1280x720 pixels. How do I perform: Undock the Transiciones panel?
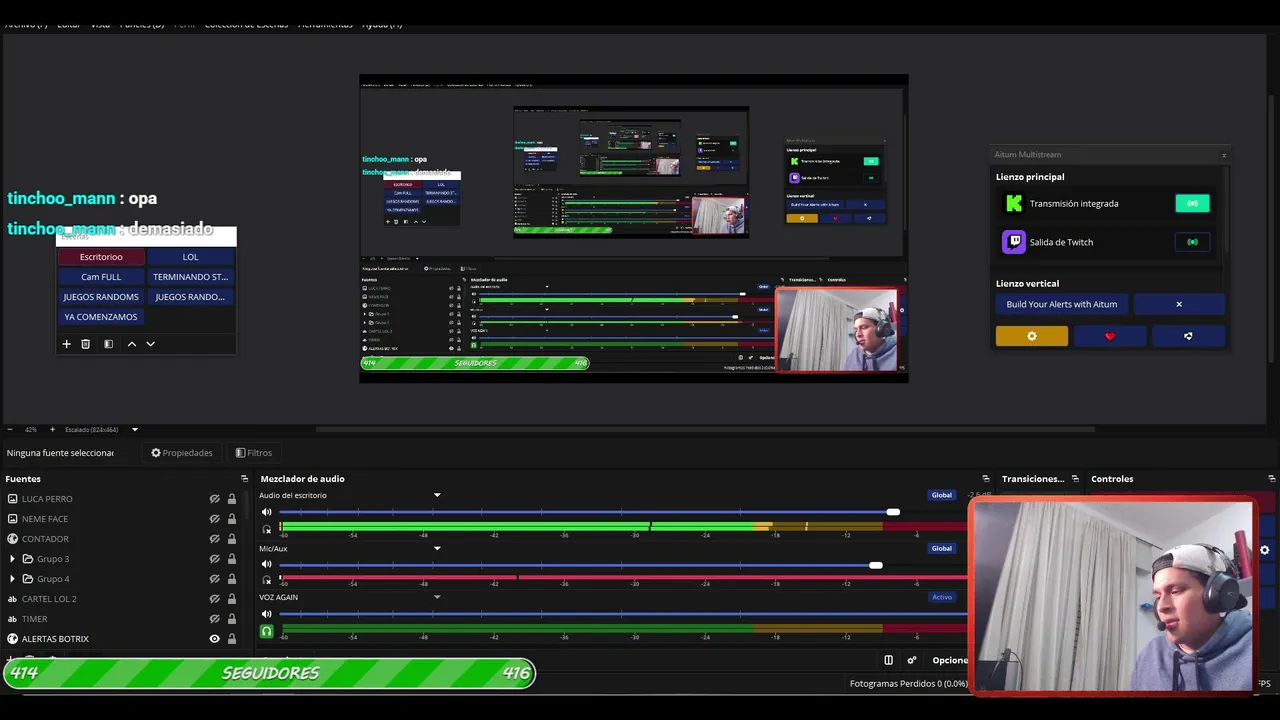[x=1075, y=479]
